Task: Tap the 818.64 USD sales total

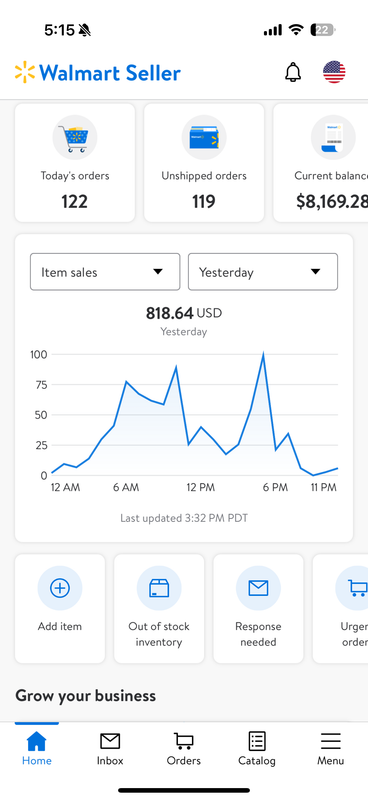Action: point(184,313)
